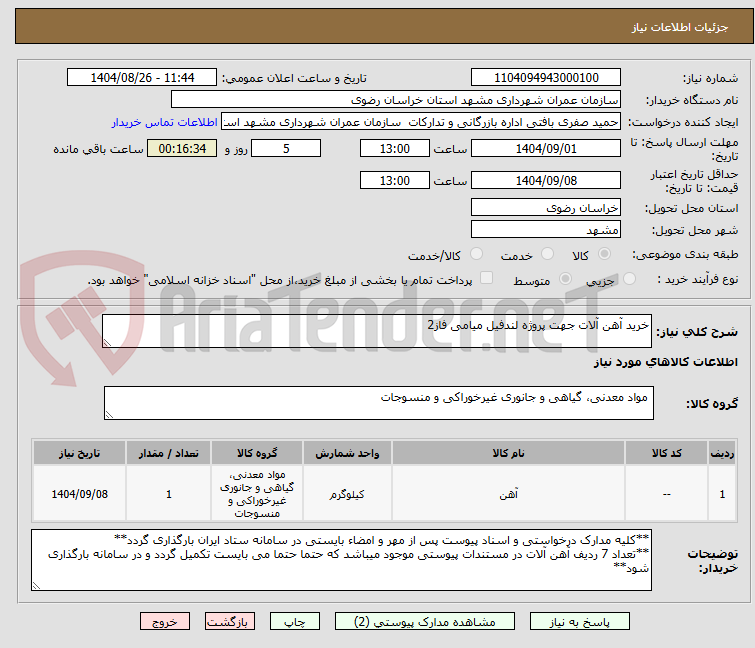
Task: Click the general description text area
Action: pyautogui.click(x=377, y=331)
